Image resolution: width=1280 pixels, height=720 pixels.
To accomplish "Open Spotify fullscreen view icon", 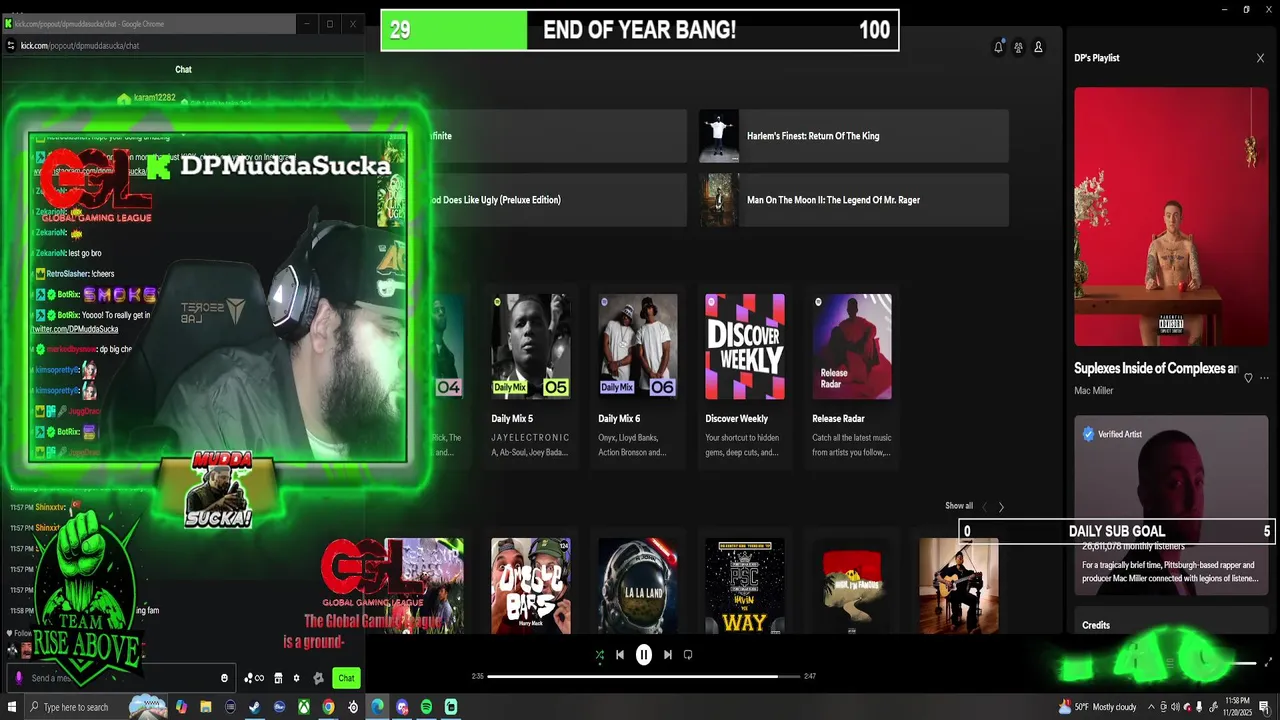I will [1268, 662].
